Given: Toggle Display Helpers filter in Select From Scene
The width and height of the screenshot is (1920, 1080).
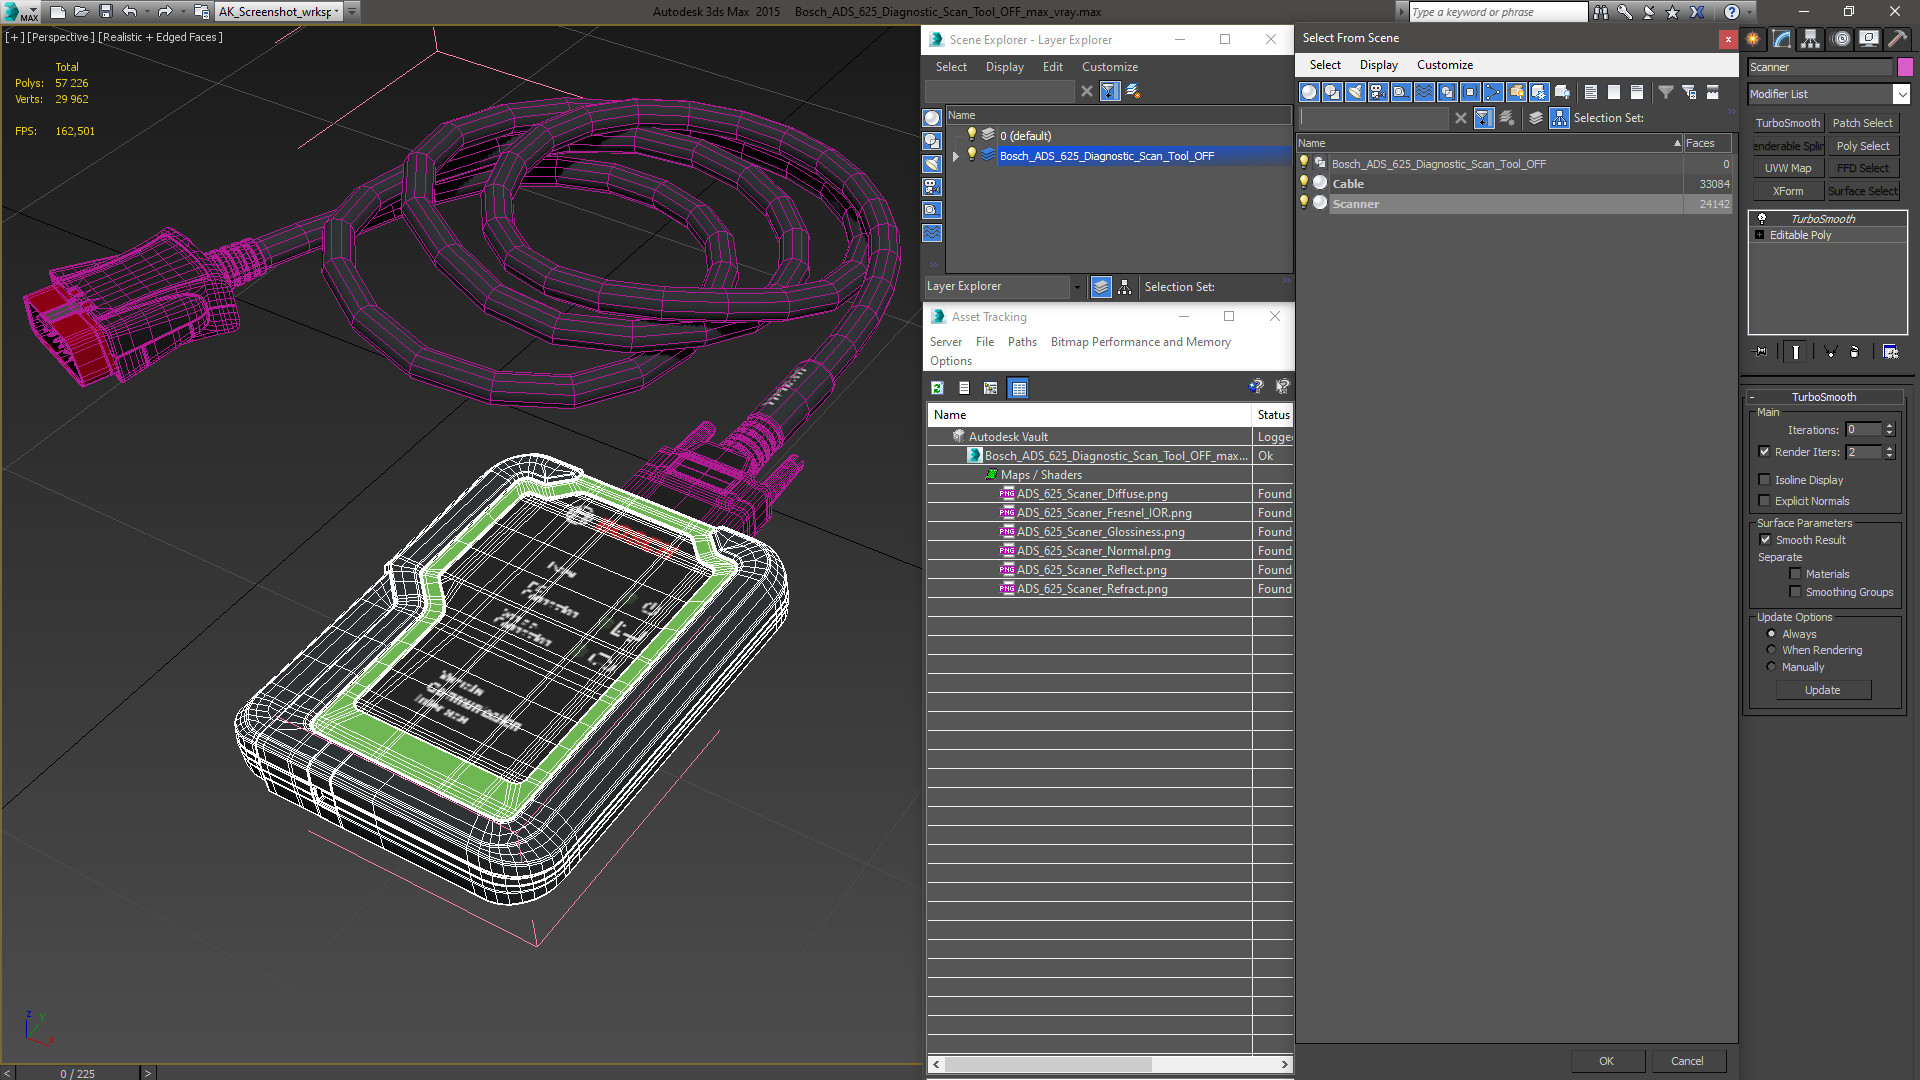Looking at the screenshot, I should click(1401, 92).
